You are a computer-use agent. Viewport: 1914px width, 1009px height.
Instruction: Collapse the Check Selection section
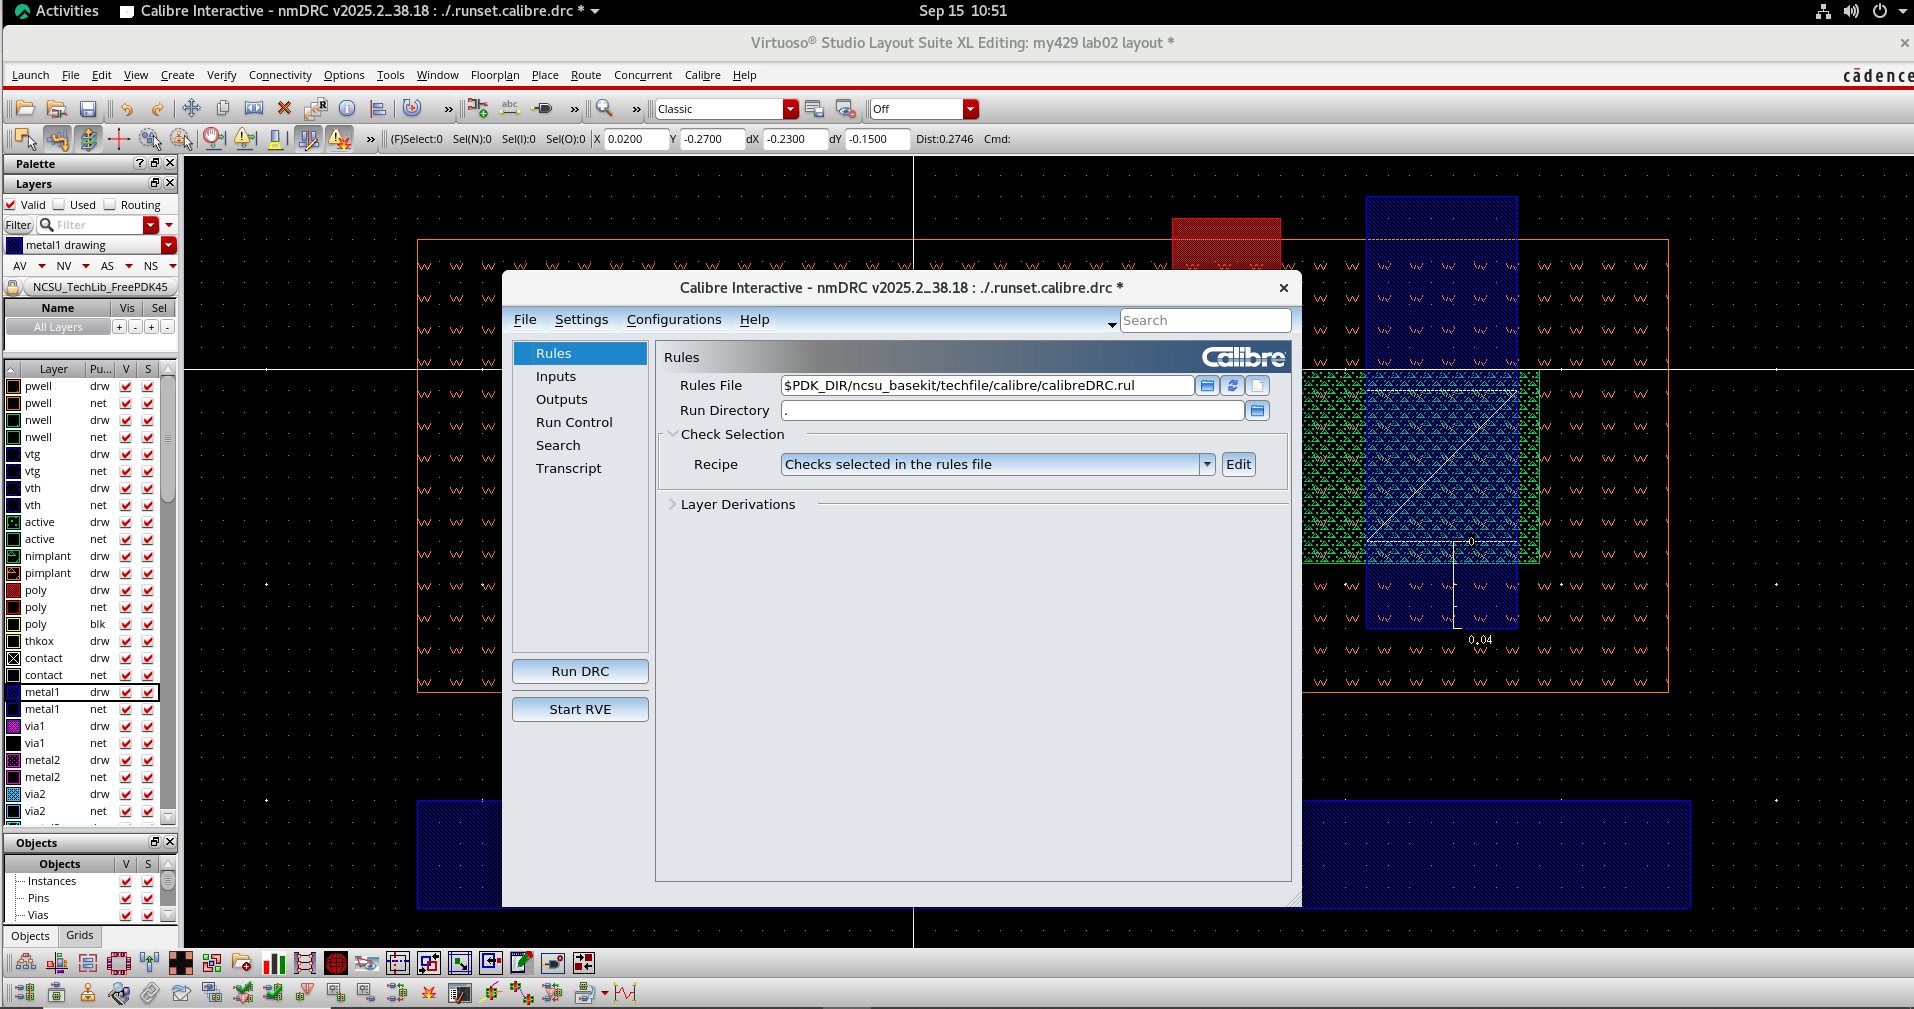coord(672,434)
